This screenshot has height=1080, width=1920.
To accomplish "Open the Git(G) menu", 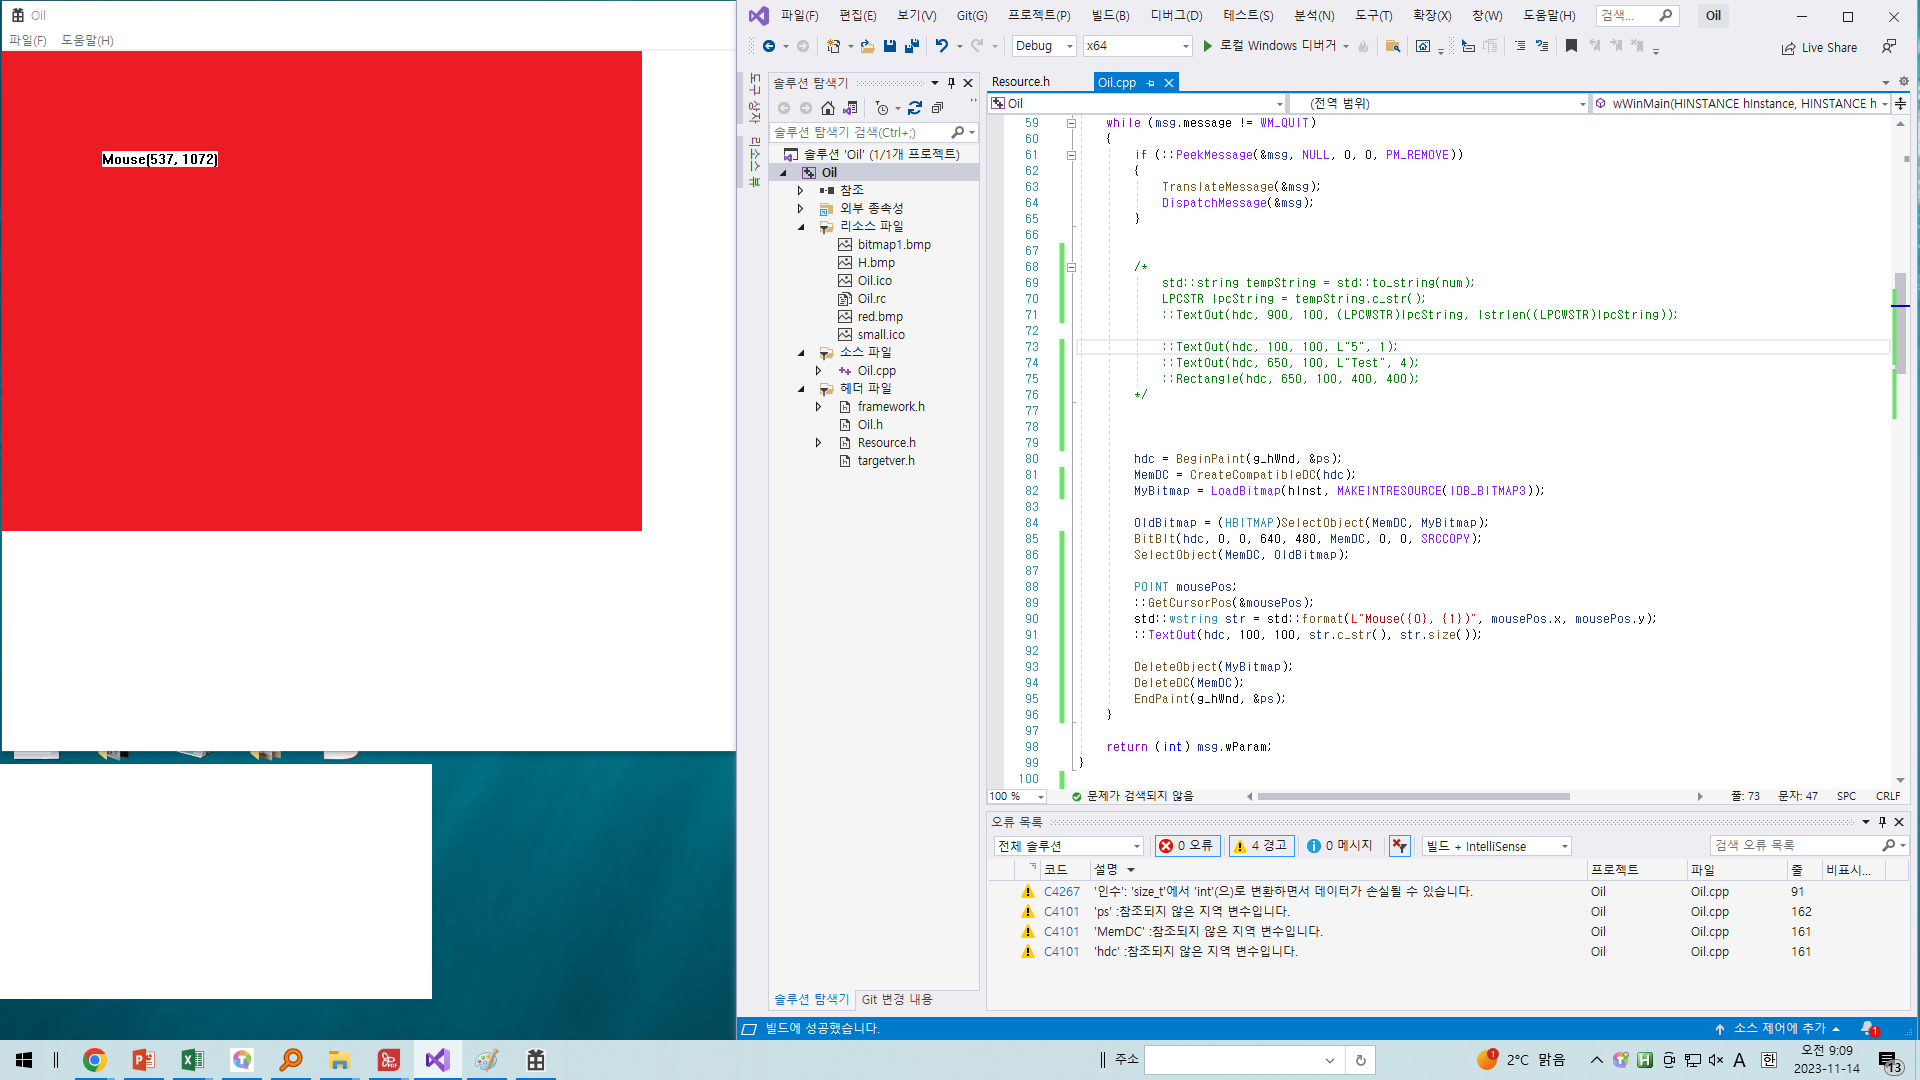I will [x=971, y=15].
